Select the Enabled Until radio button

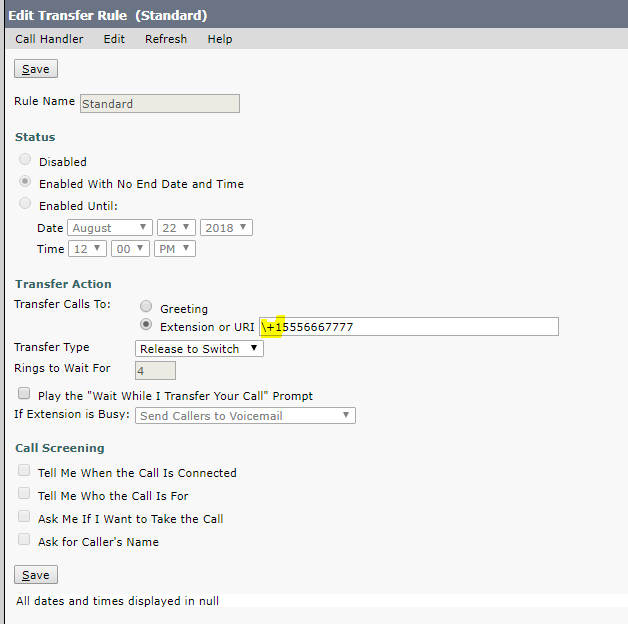point(25,204)
